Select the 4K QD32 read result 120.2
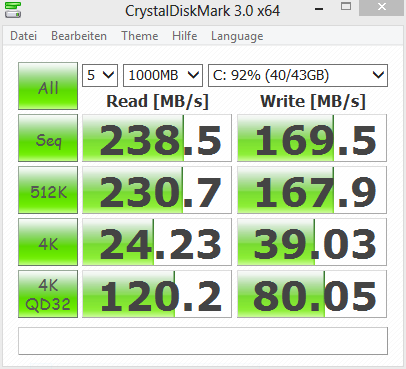The image size is (406, 369). click(157, 294)
